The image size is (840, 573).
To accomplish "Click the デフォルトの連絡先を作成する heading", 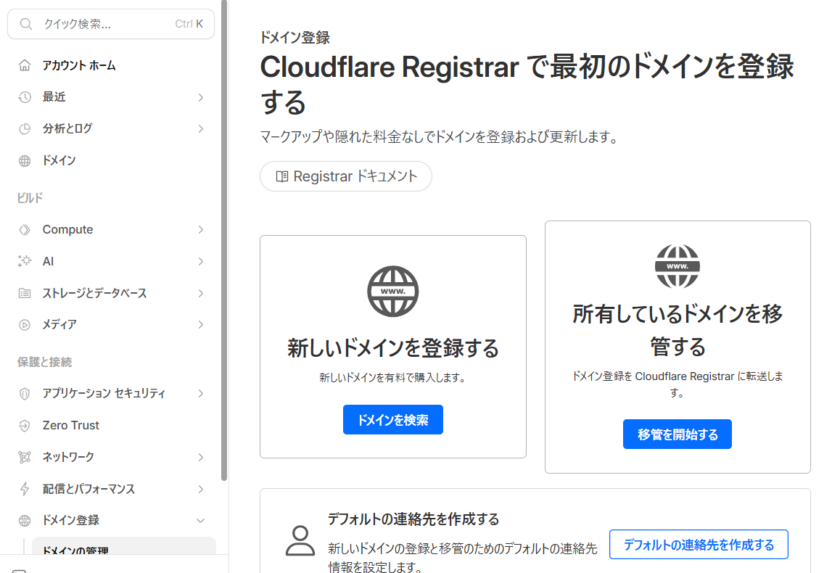I will (414, 519).
